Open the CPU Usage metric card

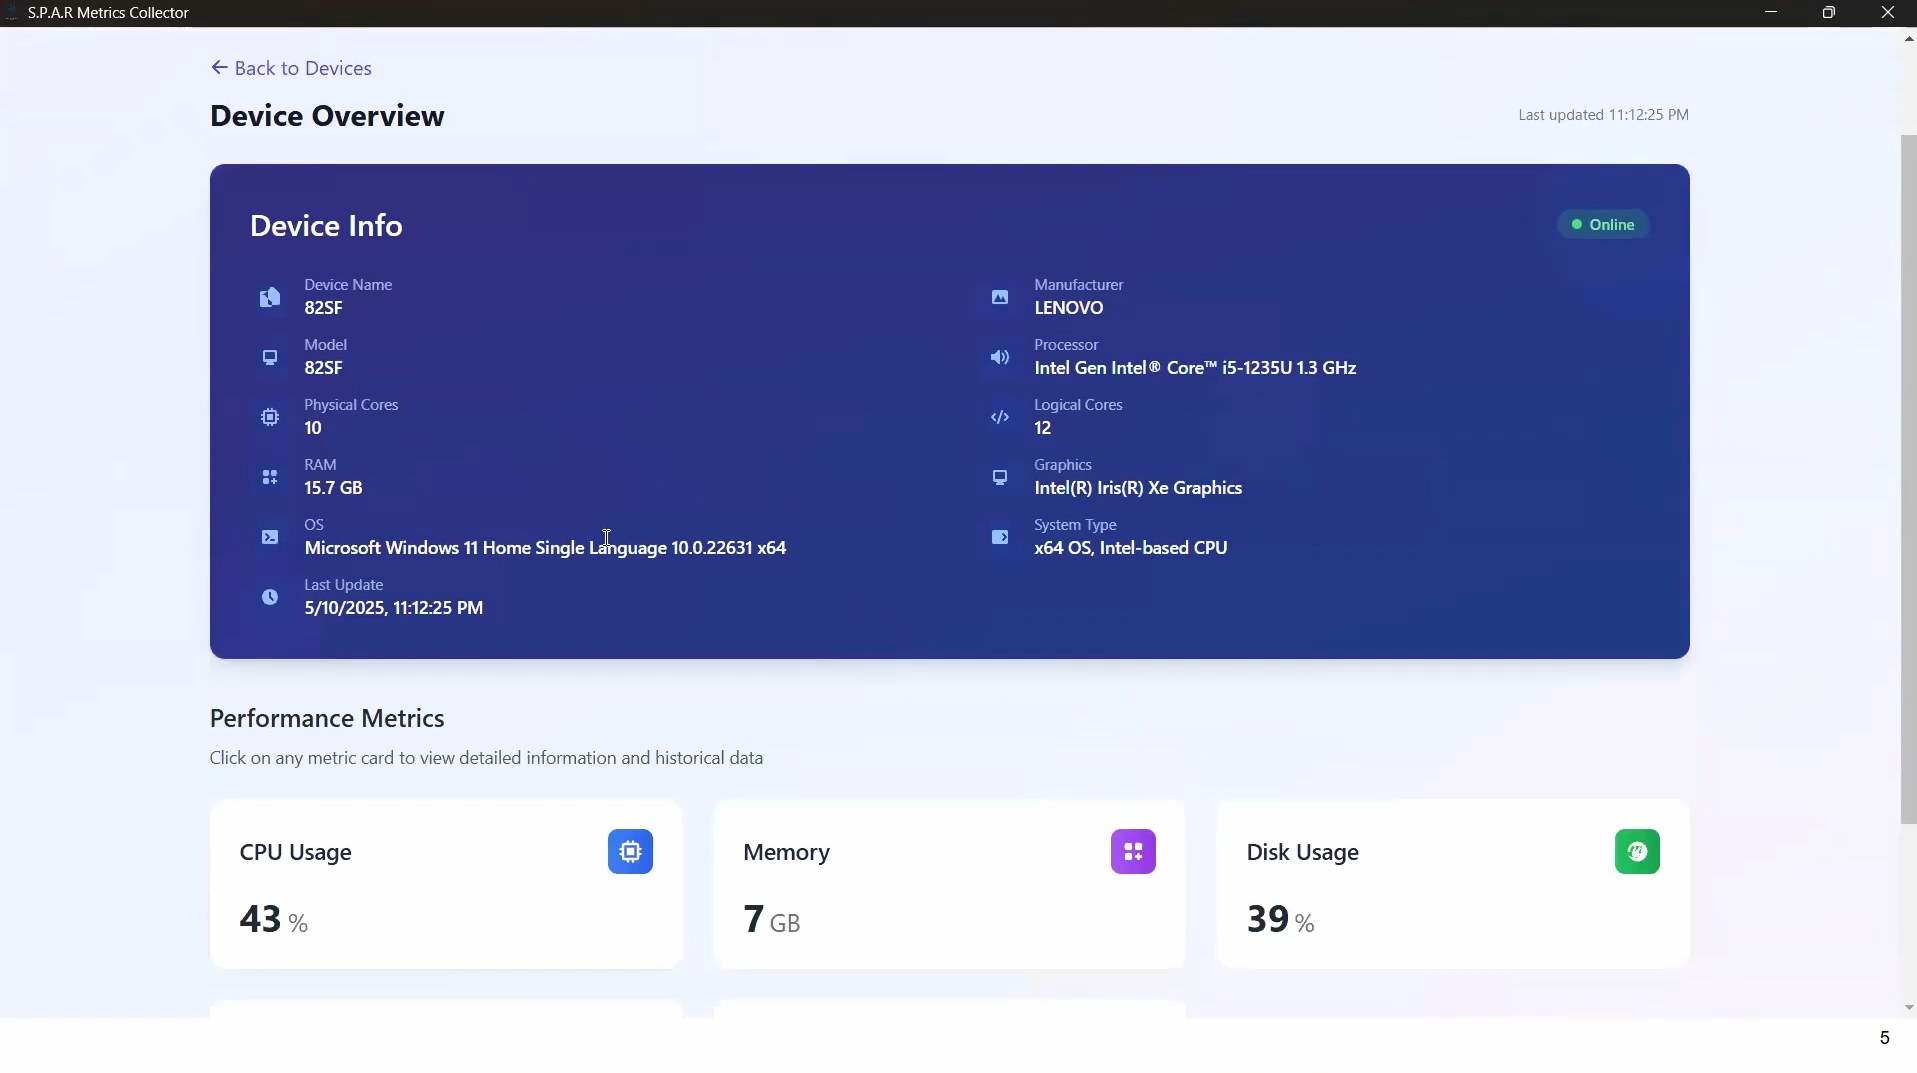click(x=446, y=884)
